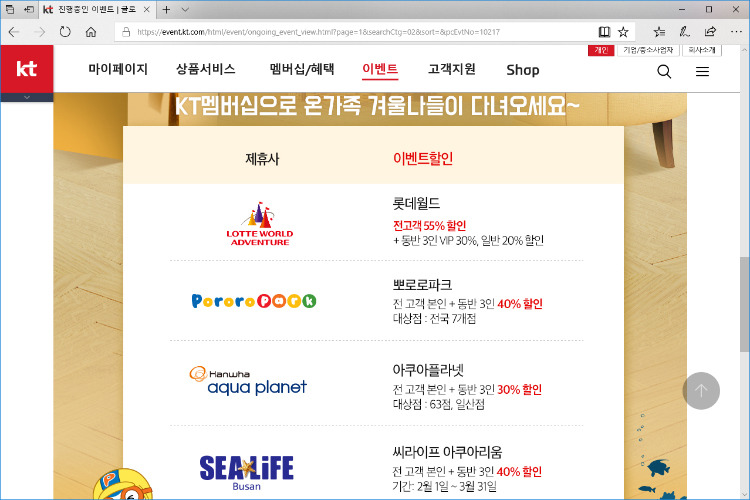Open the 상품서비스 menu
Screen dimensions: 750x500
206,69
